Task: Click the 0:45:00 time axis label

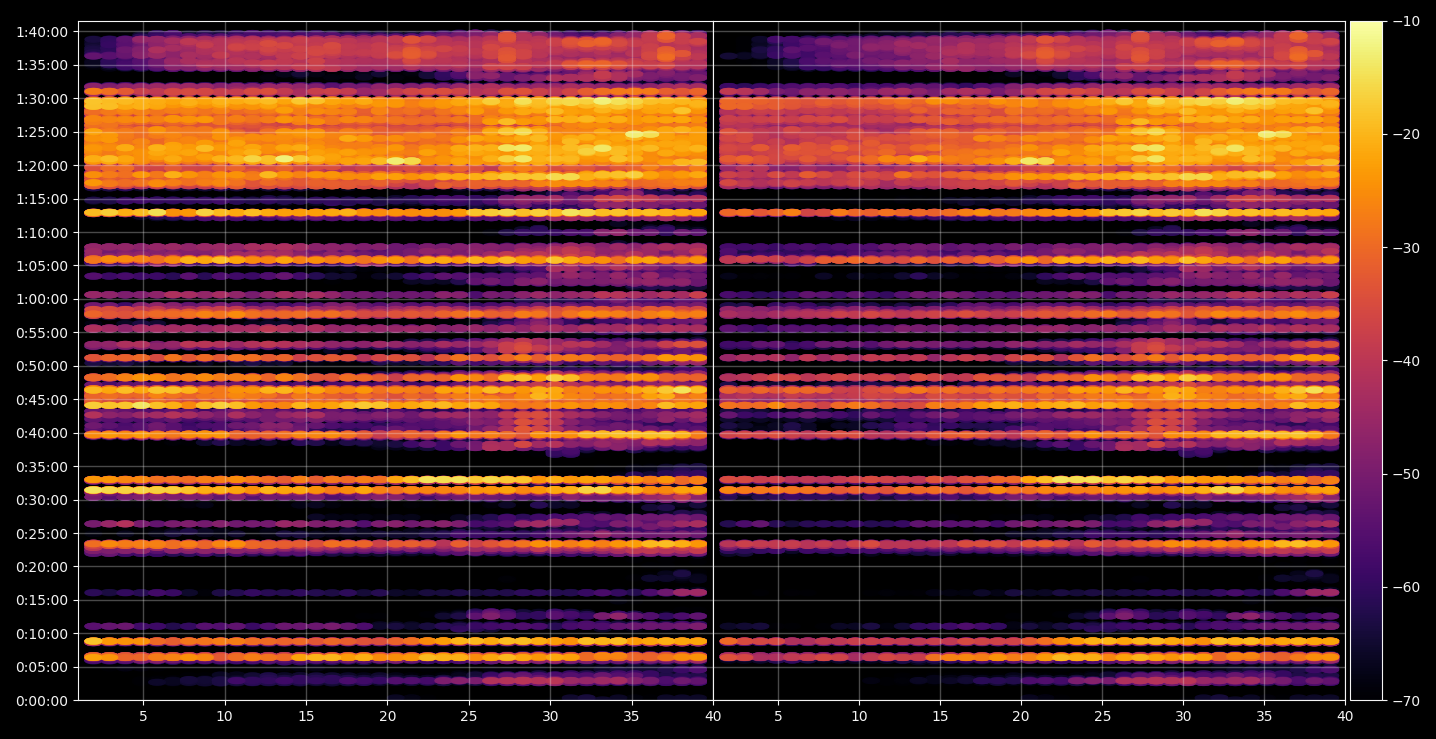Action: point(42,400)
